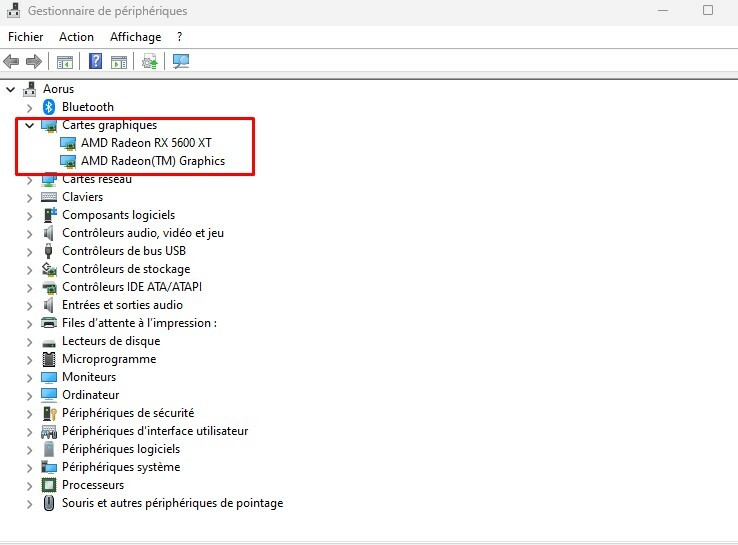
Task: Select Périphériques système label
Action: [x=121, y=467]
